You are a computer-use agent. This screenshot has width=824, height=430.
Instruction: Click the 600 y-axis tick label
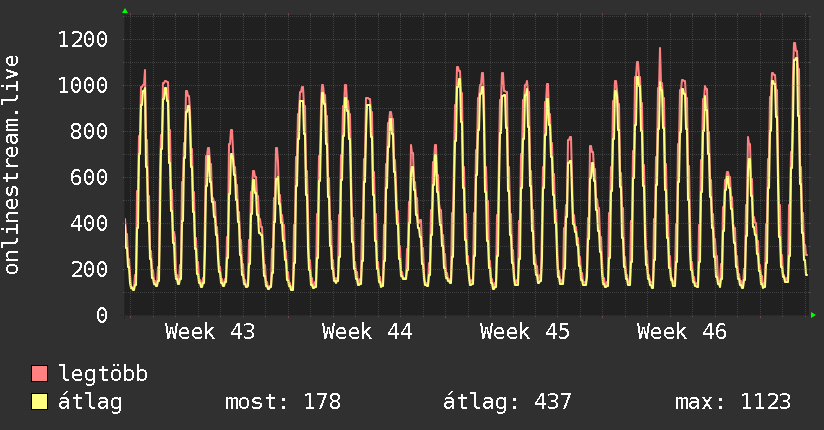tap(89, 177)
